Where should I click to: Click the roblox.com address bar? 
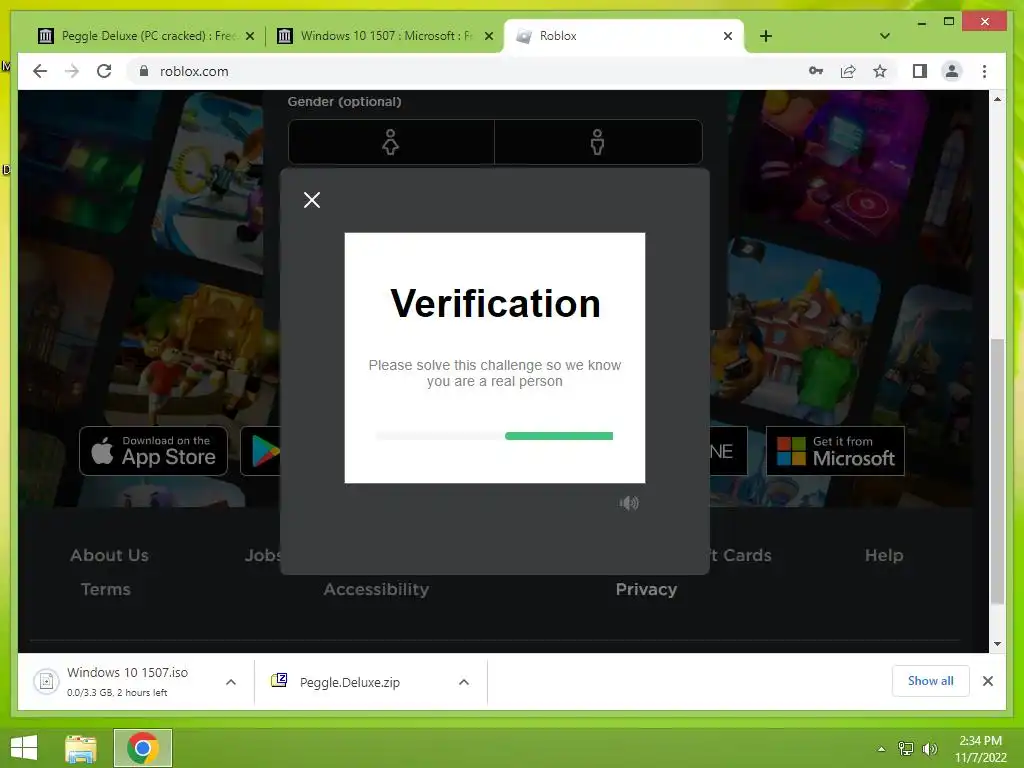click(470, 71)
